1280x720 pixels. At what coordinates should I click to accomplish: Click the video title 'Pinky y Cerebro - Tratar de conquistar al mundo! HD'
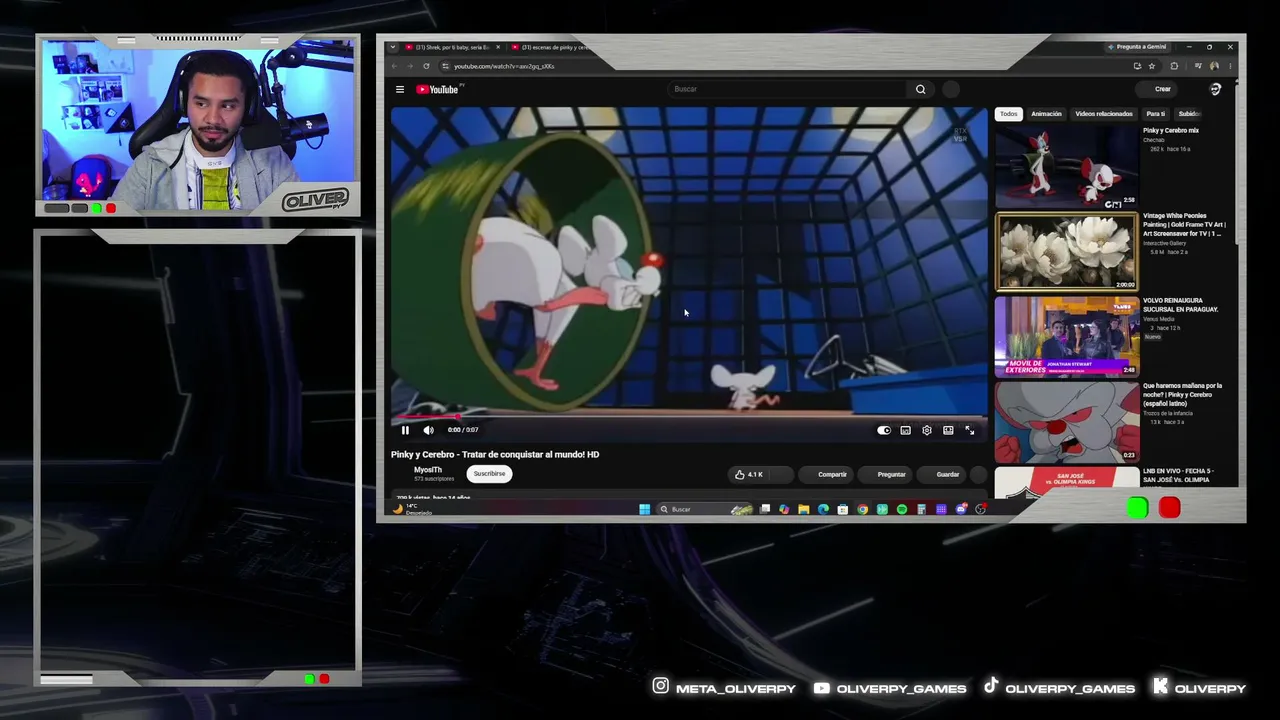(495, 454)
